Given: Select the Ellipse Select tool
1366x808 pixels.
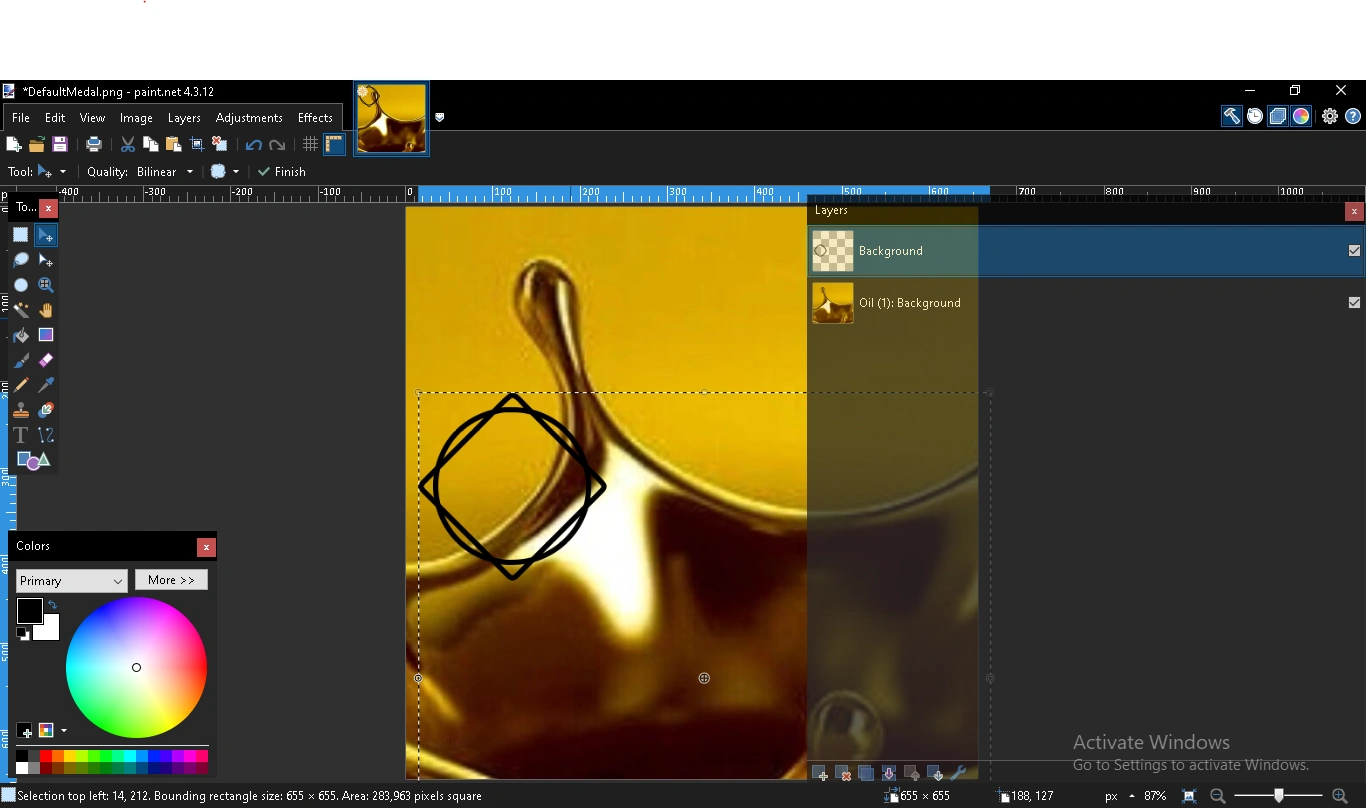Looking at the screenshot, I should (x=21, y=285).
